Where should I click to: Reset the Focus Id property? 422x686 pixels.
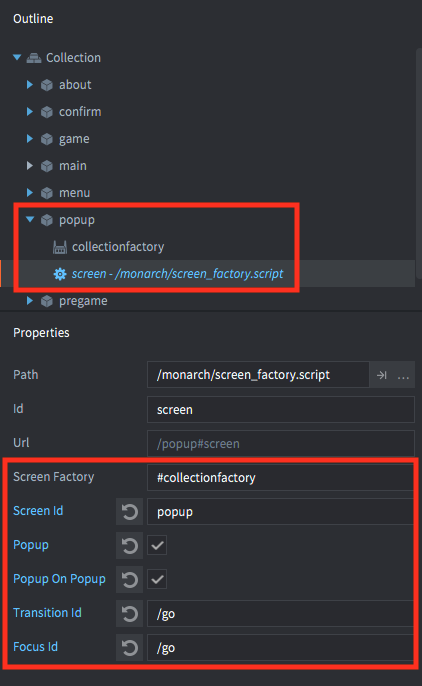pyautogui.click(x=129, y=648)
